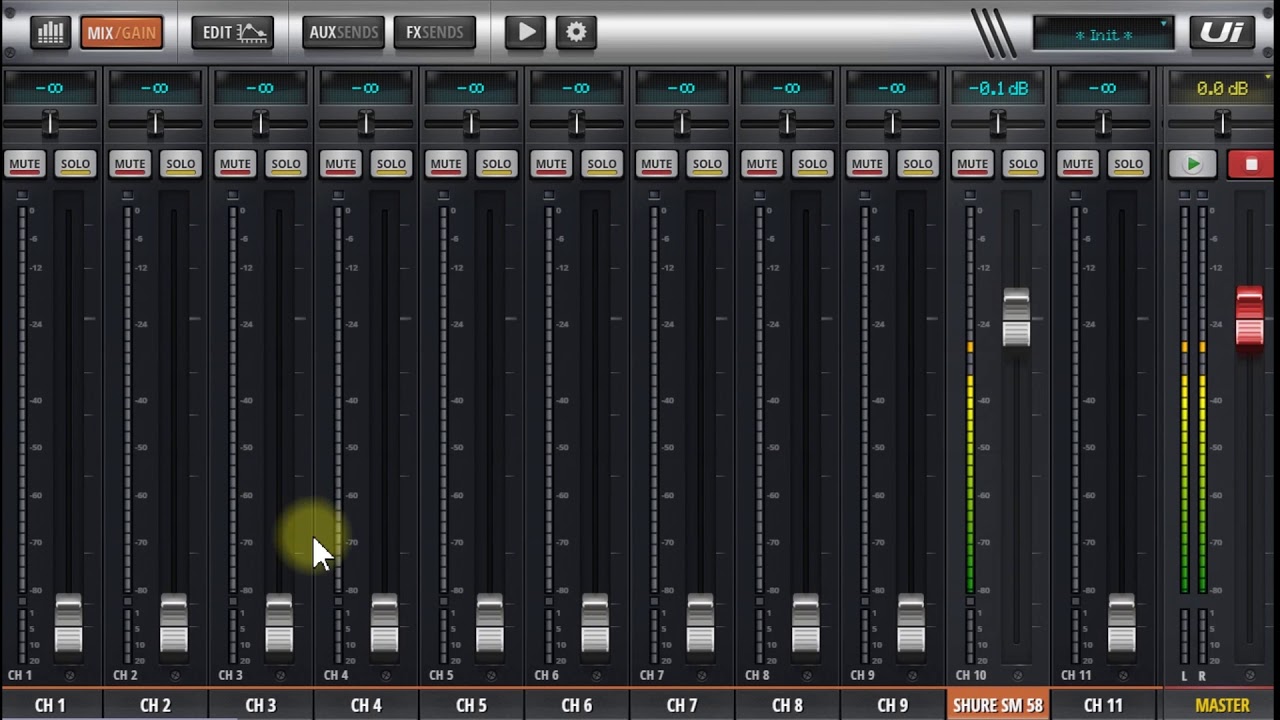Screen dimensions: 1280x720
Task: Select the CH 11 channel label
Action: [1103, 705]
